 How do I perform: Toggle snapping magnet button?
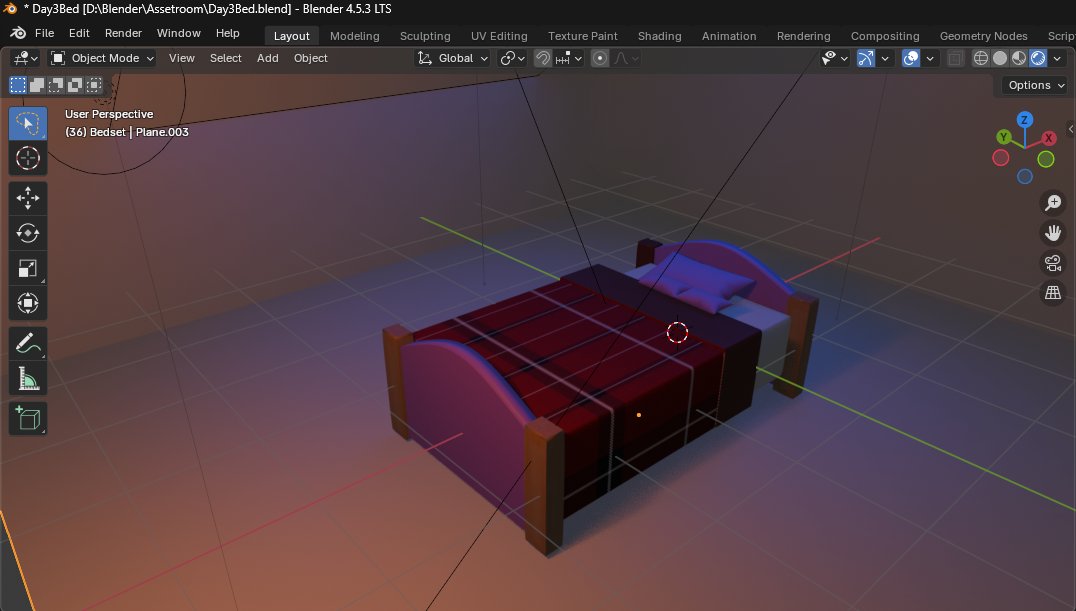pyautogui.click(x=543, y=58)
